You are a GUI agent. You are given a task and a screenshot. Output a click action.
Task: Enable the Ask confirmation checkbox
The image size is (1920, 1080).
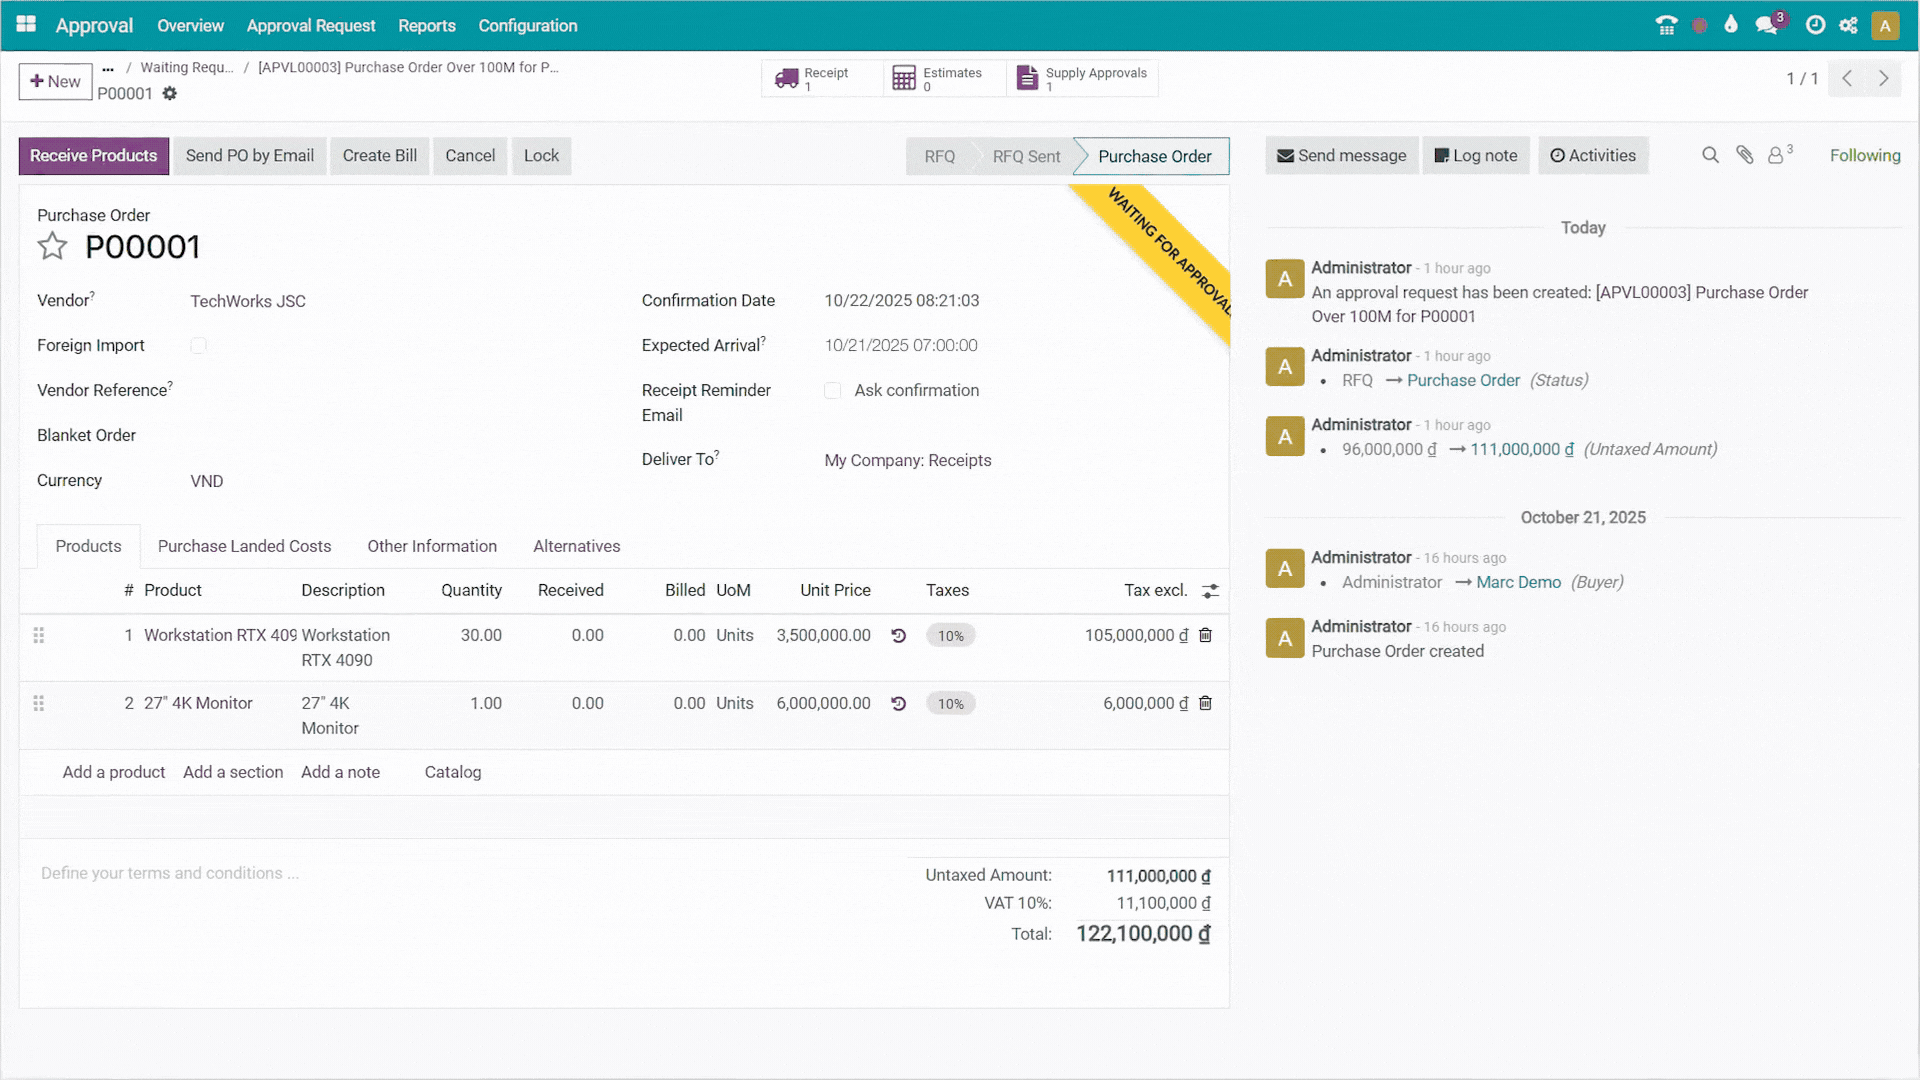coord(832,390)
